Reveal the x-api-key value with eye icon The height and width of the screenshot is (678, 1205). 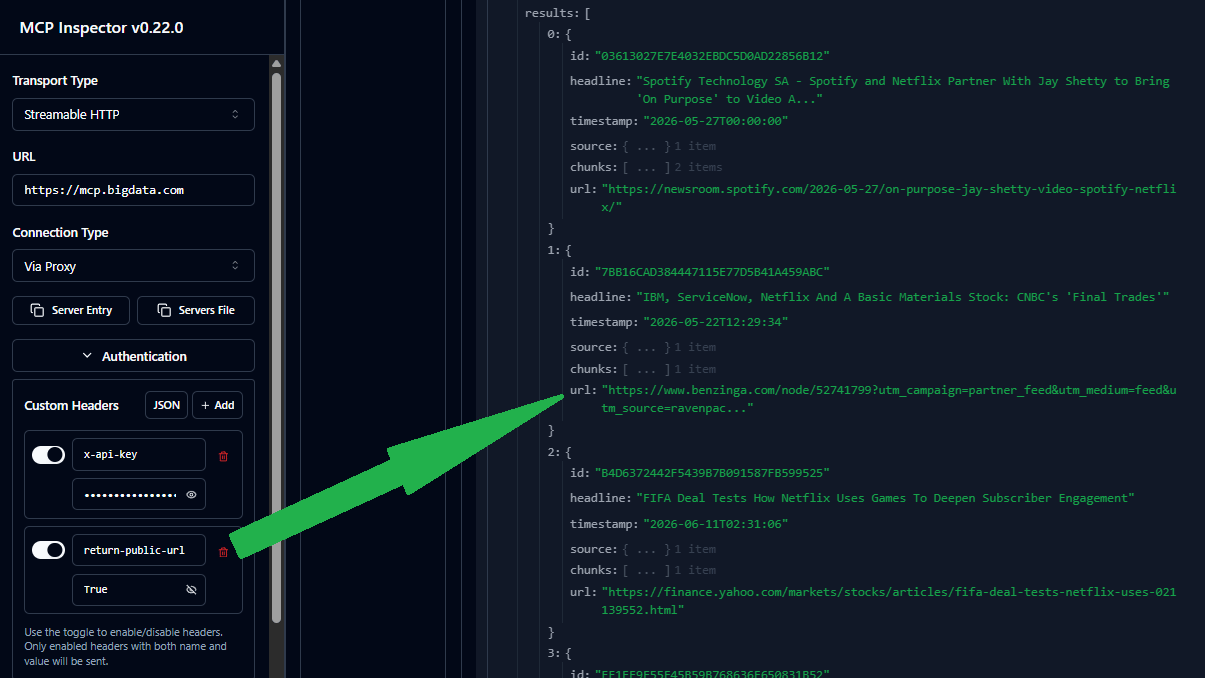click(191, 494)
